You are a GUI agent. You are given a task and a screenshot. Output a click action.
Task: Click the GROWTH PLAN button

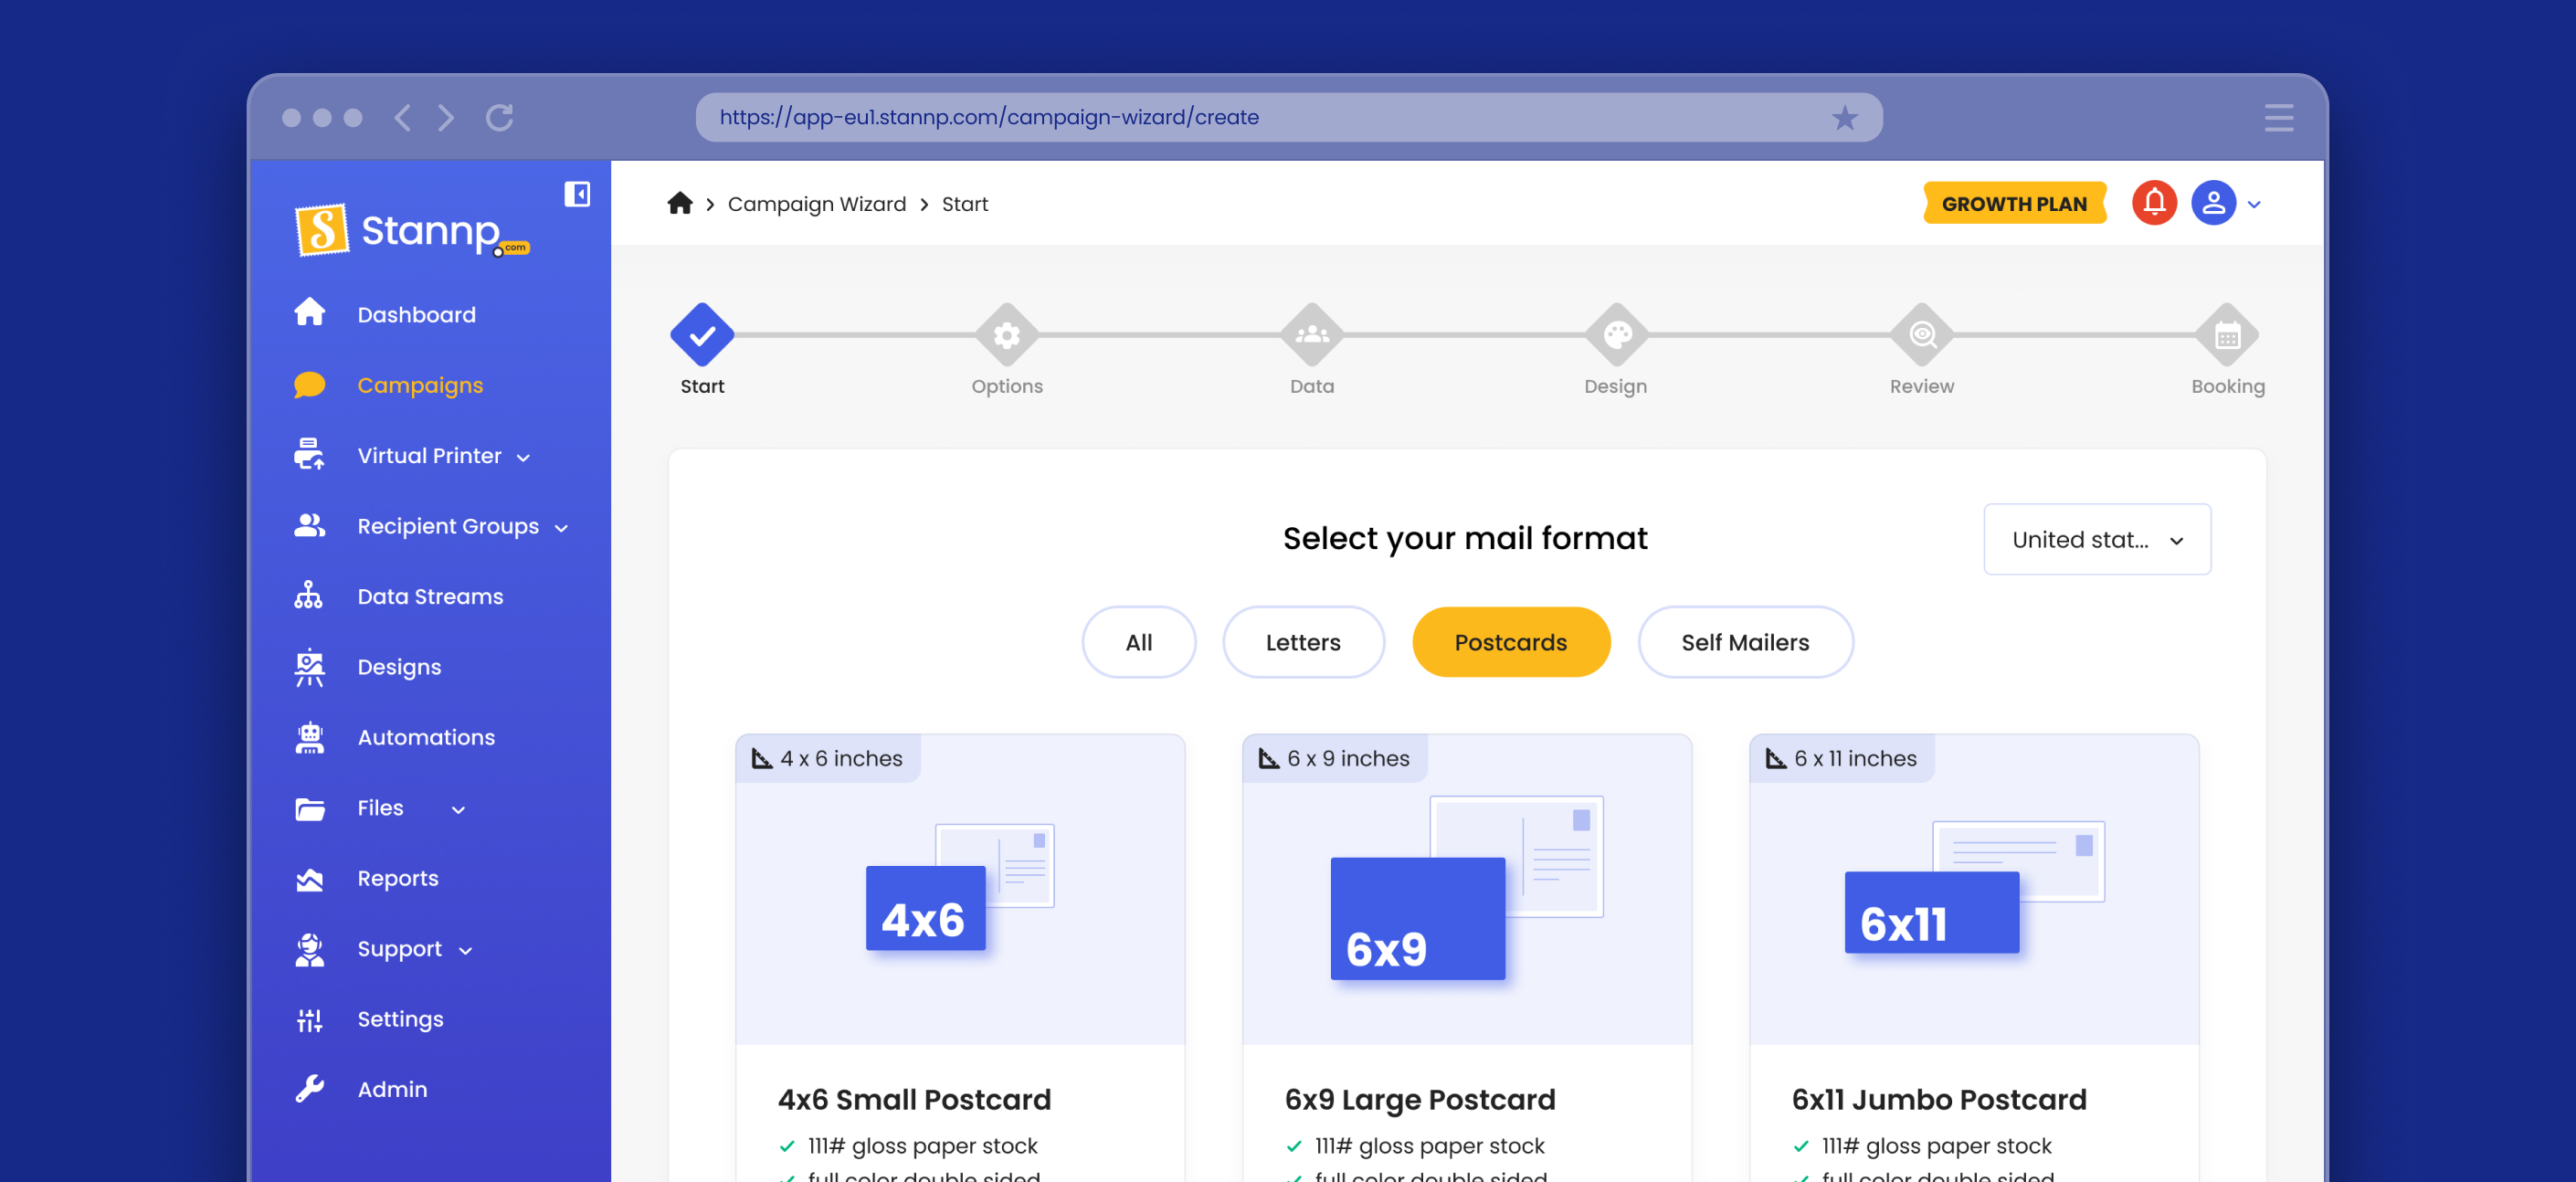click(2013, 204)
